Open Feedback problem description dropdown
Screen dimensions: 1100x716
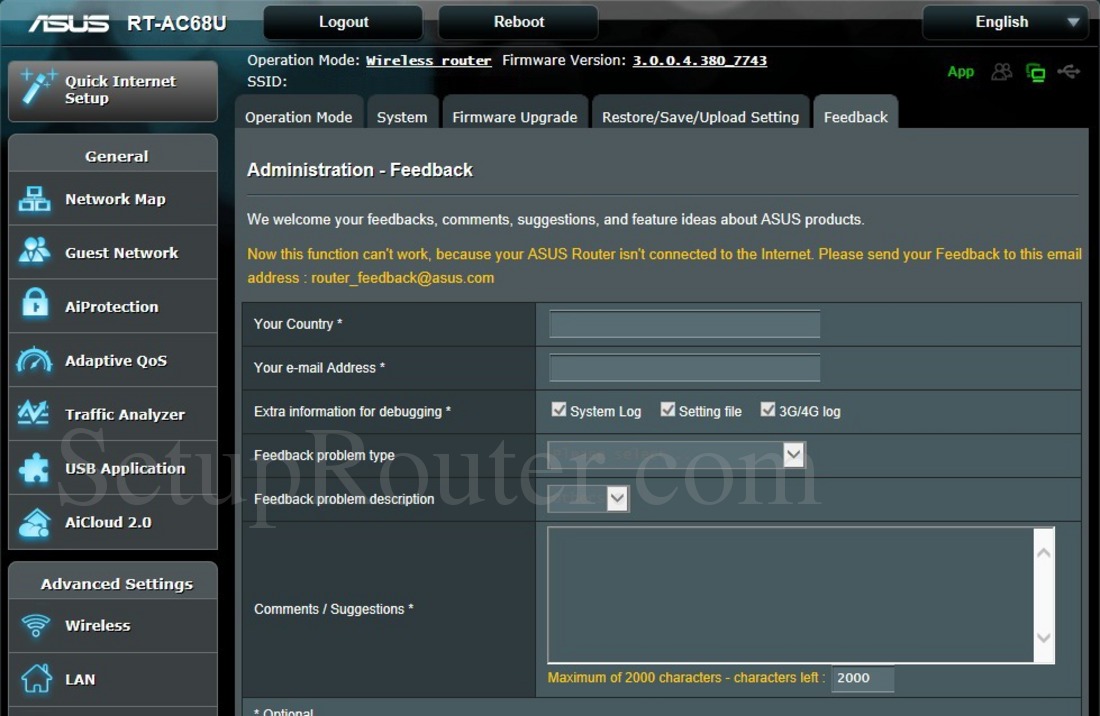(588, 499)
